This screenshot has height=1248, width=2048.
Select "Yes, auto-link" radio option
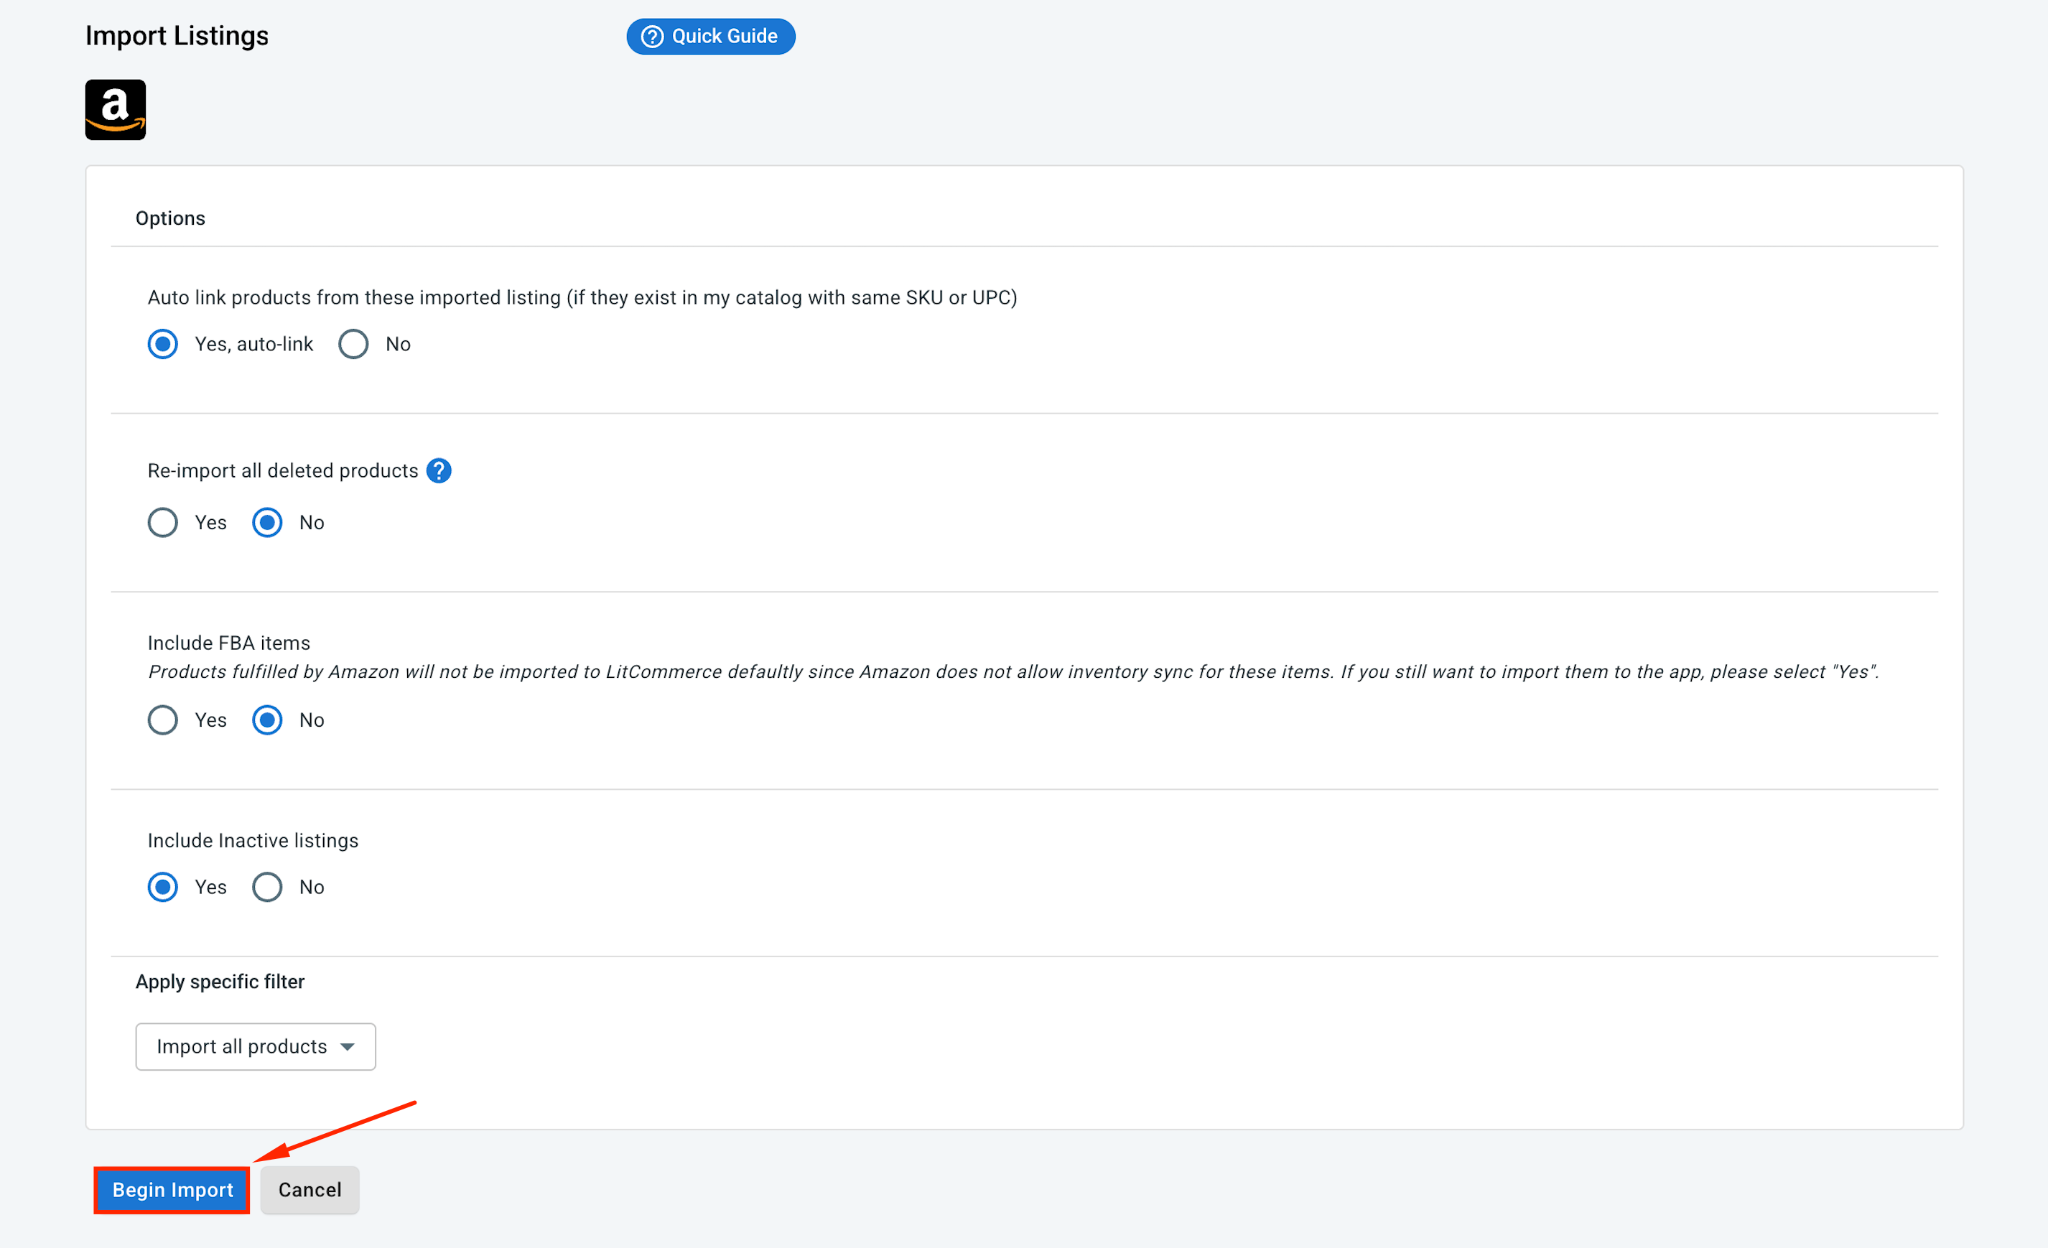coord(163,344)
